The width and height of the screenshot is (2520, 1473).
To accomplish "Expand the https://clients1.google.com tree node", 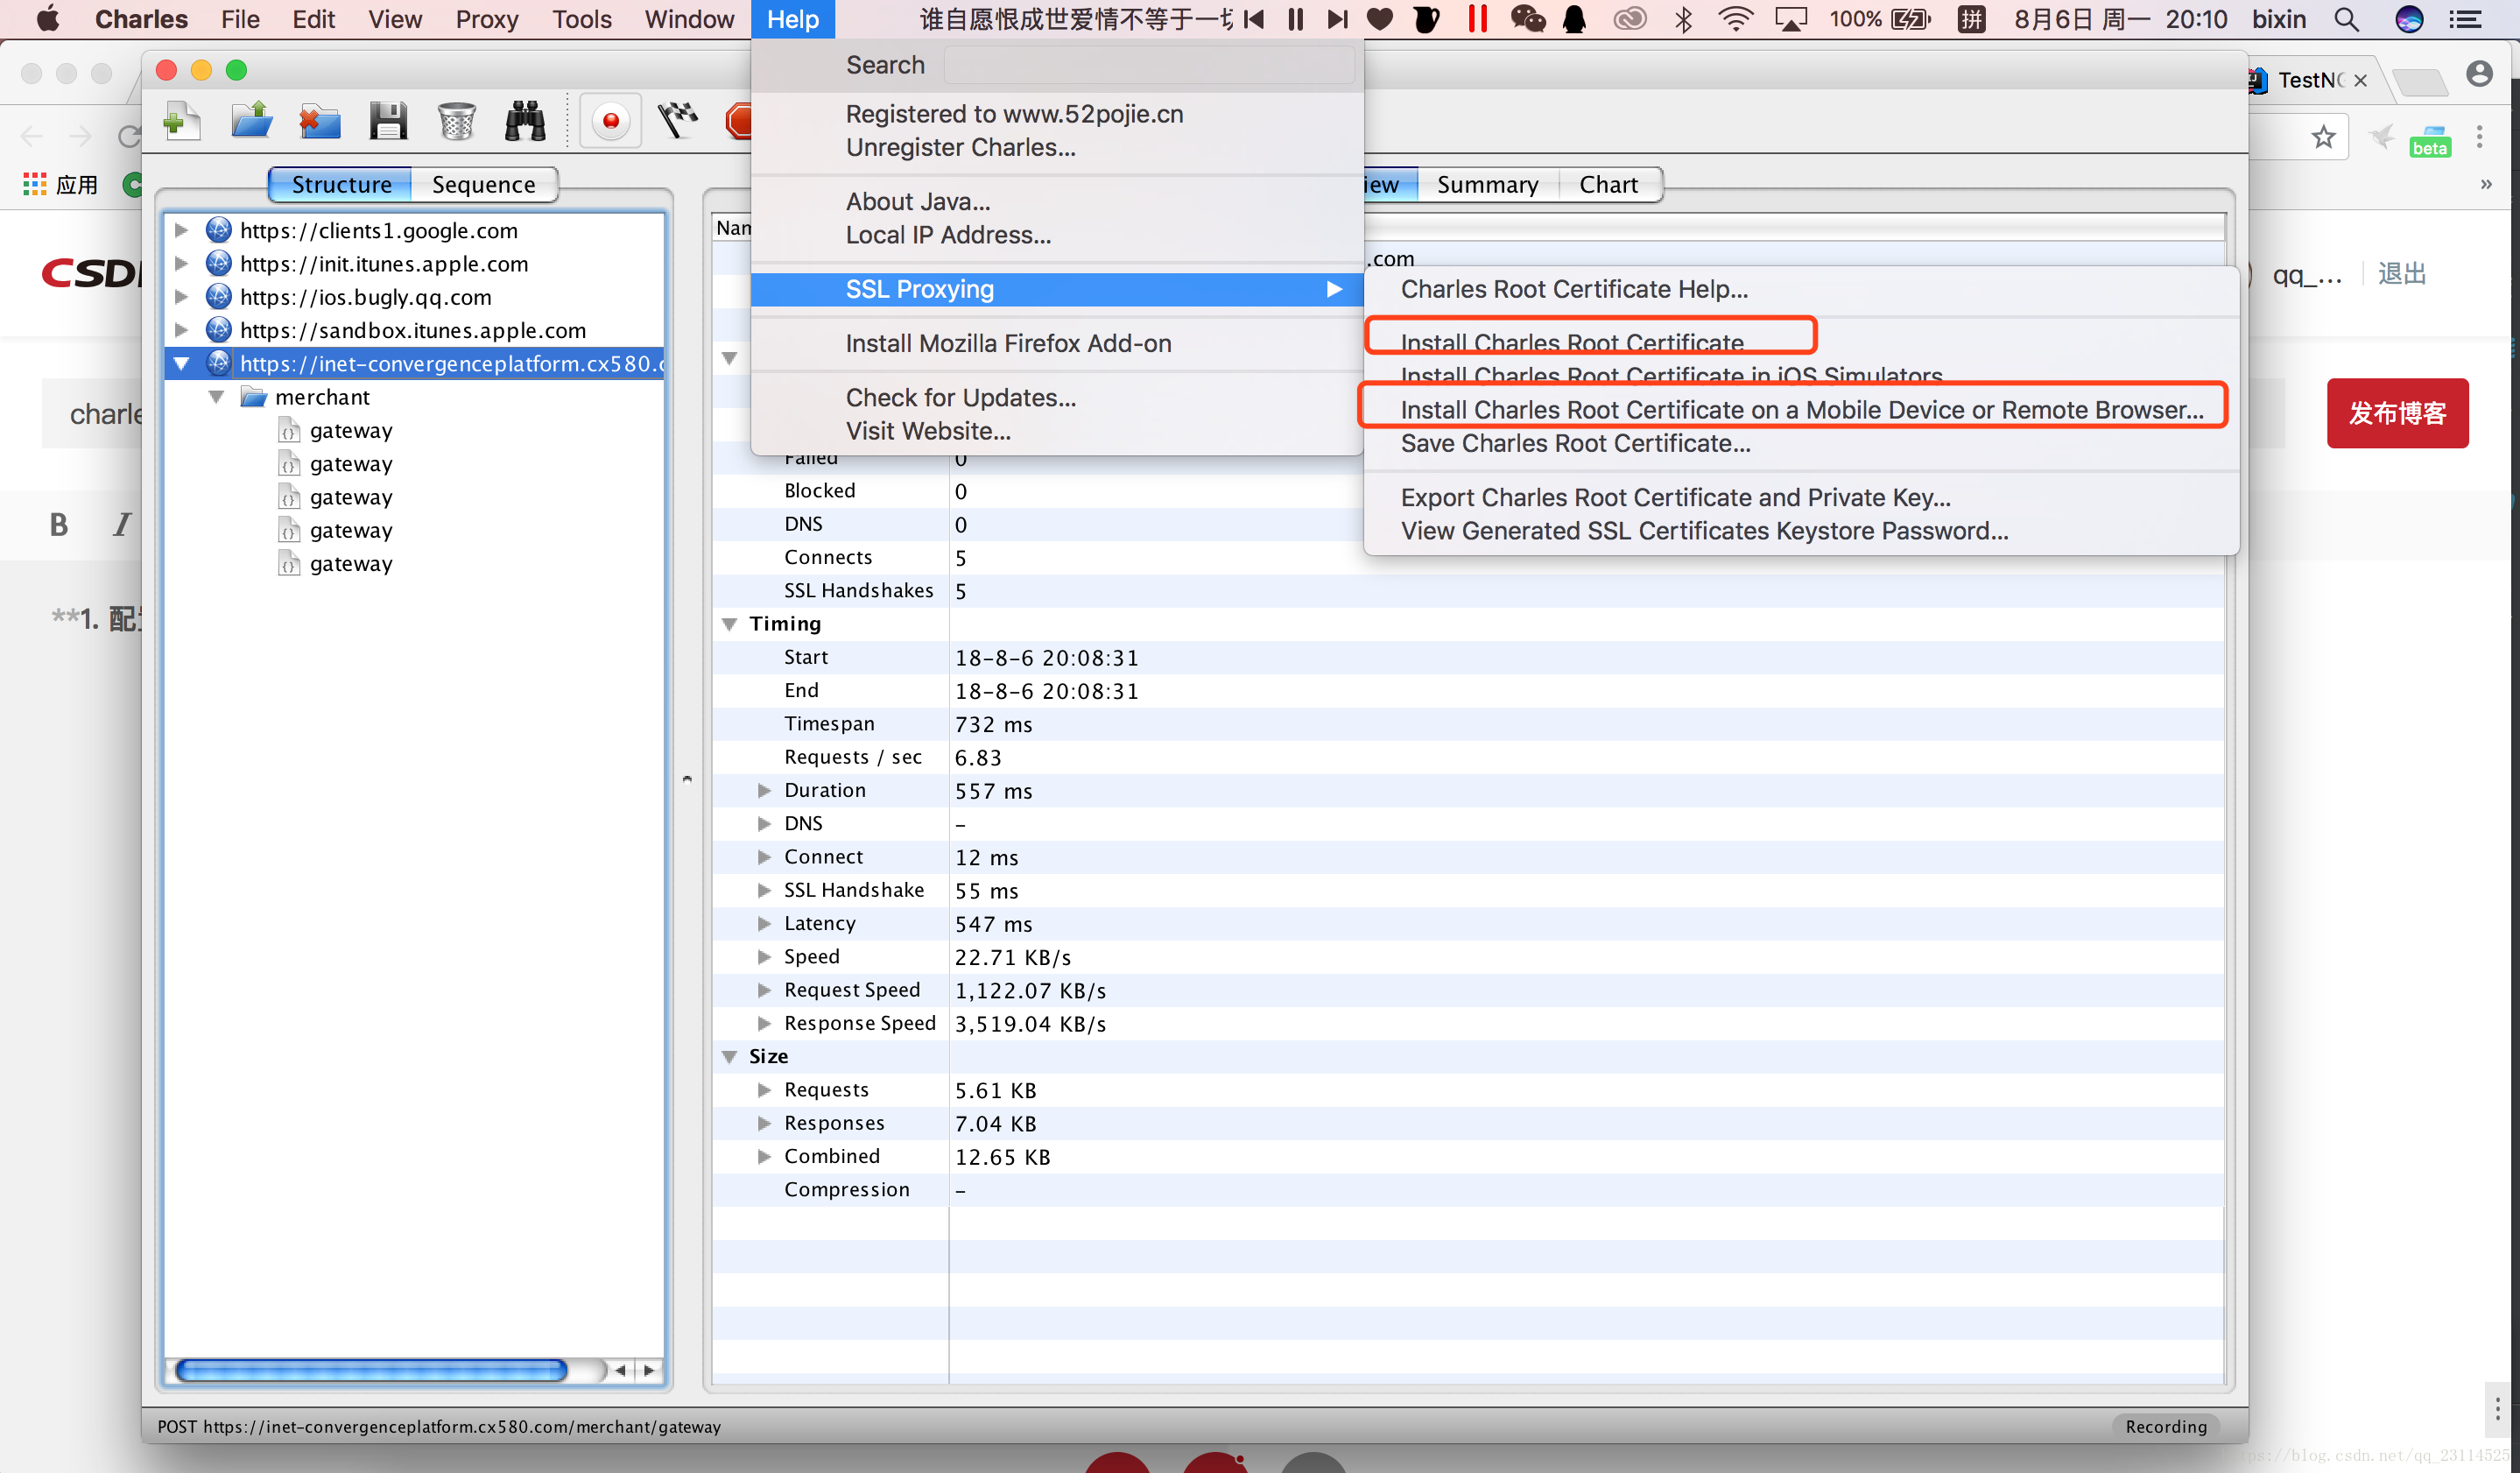I will [x=181, y=230].
